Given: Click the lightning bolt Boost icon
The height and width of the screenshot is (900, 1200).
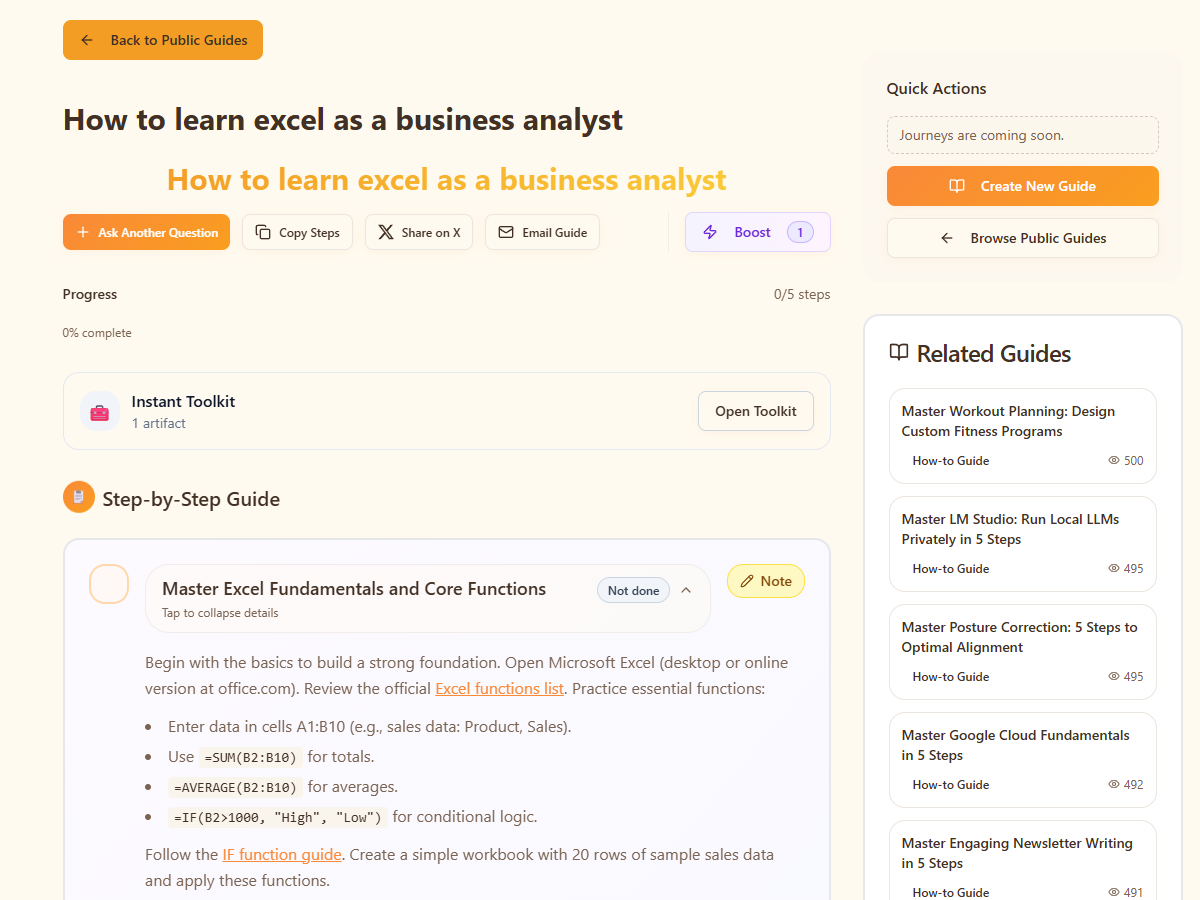Looking at the screenshot, I should (x=710, y=232).
